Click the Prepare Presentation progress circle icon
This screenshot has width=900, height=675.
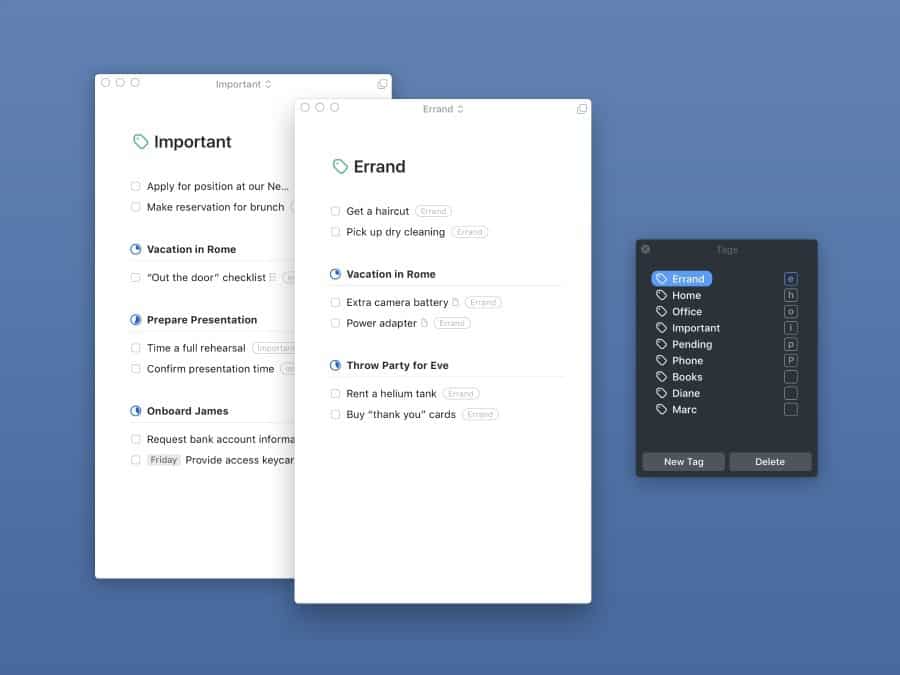pyautogui.click(x=136, y=320)
